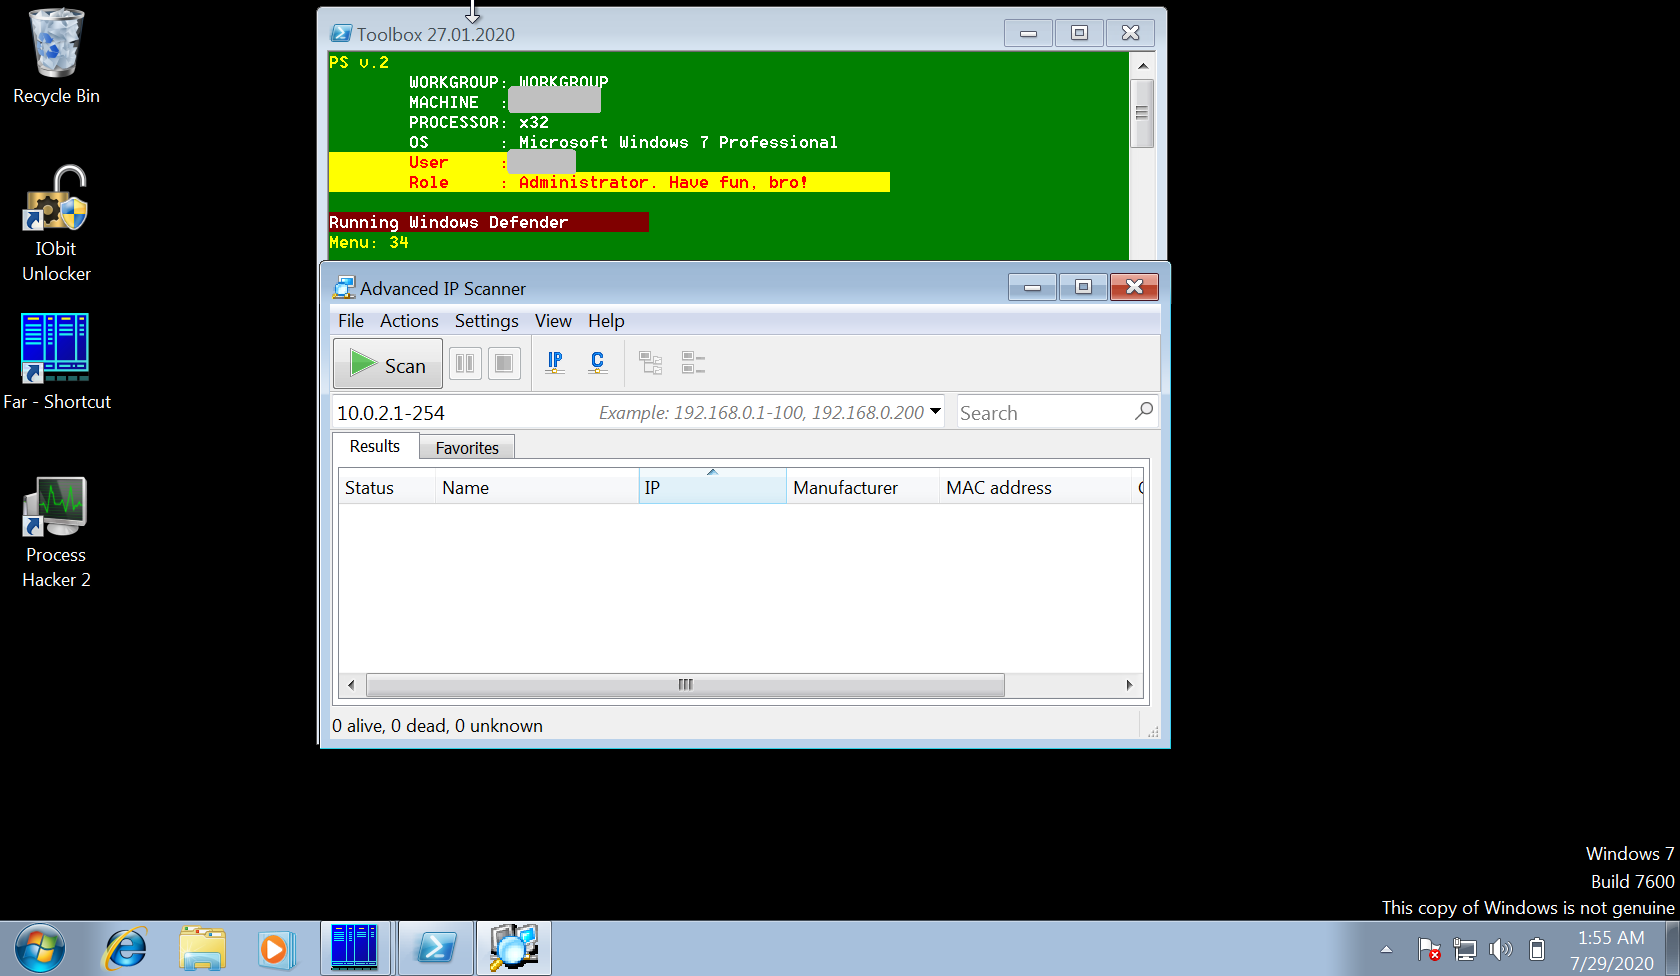Image resolution: width=1680 pixels, height=976 pixels.
Task: Click the Toolbox window title bar icon
Action: click(x=341, y=34)
